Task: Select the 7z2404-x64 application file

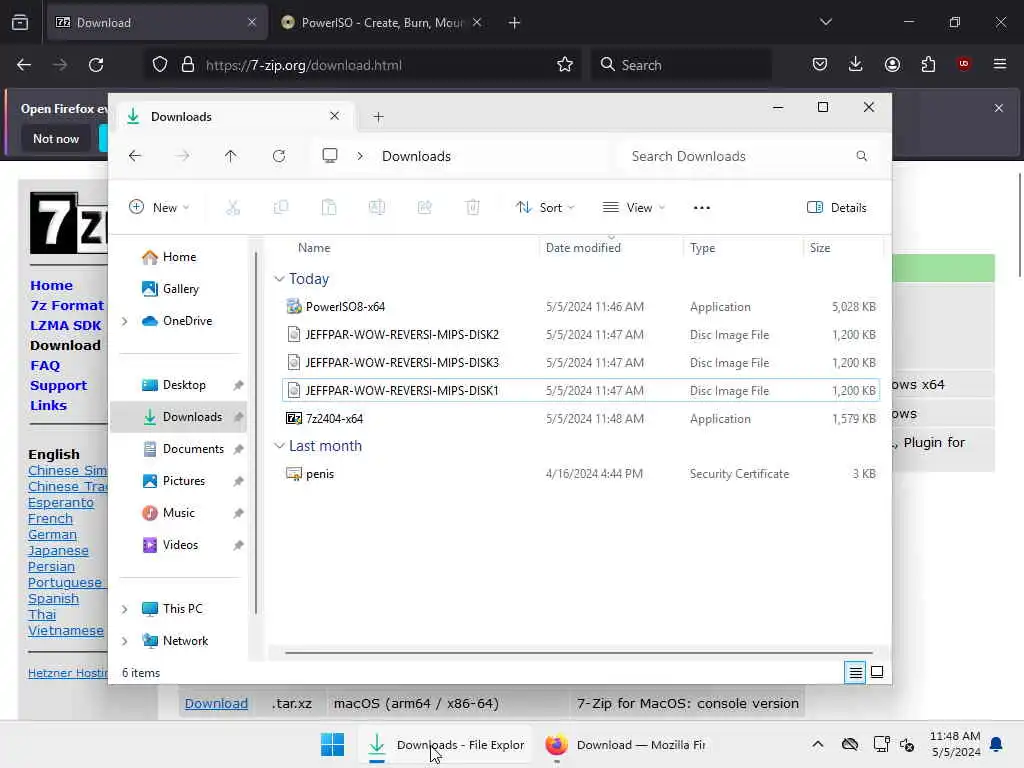Action: (x=581, y=419)
